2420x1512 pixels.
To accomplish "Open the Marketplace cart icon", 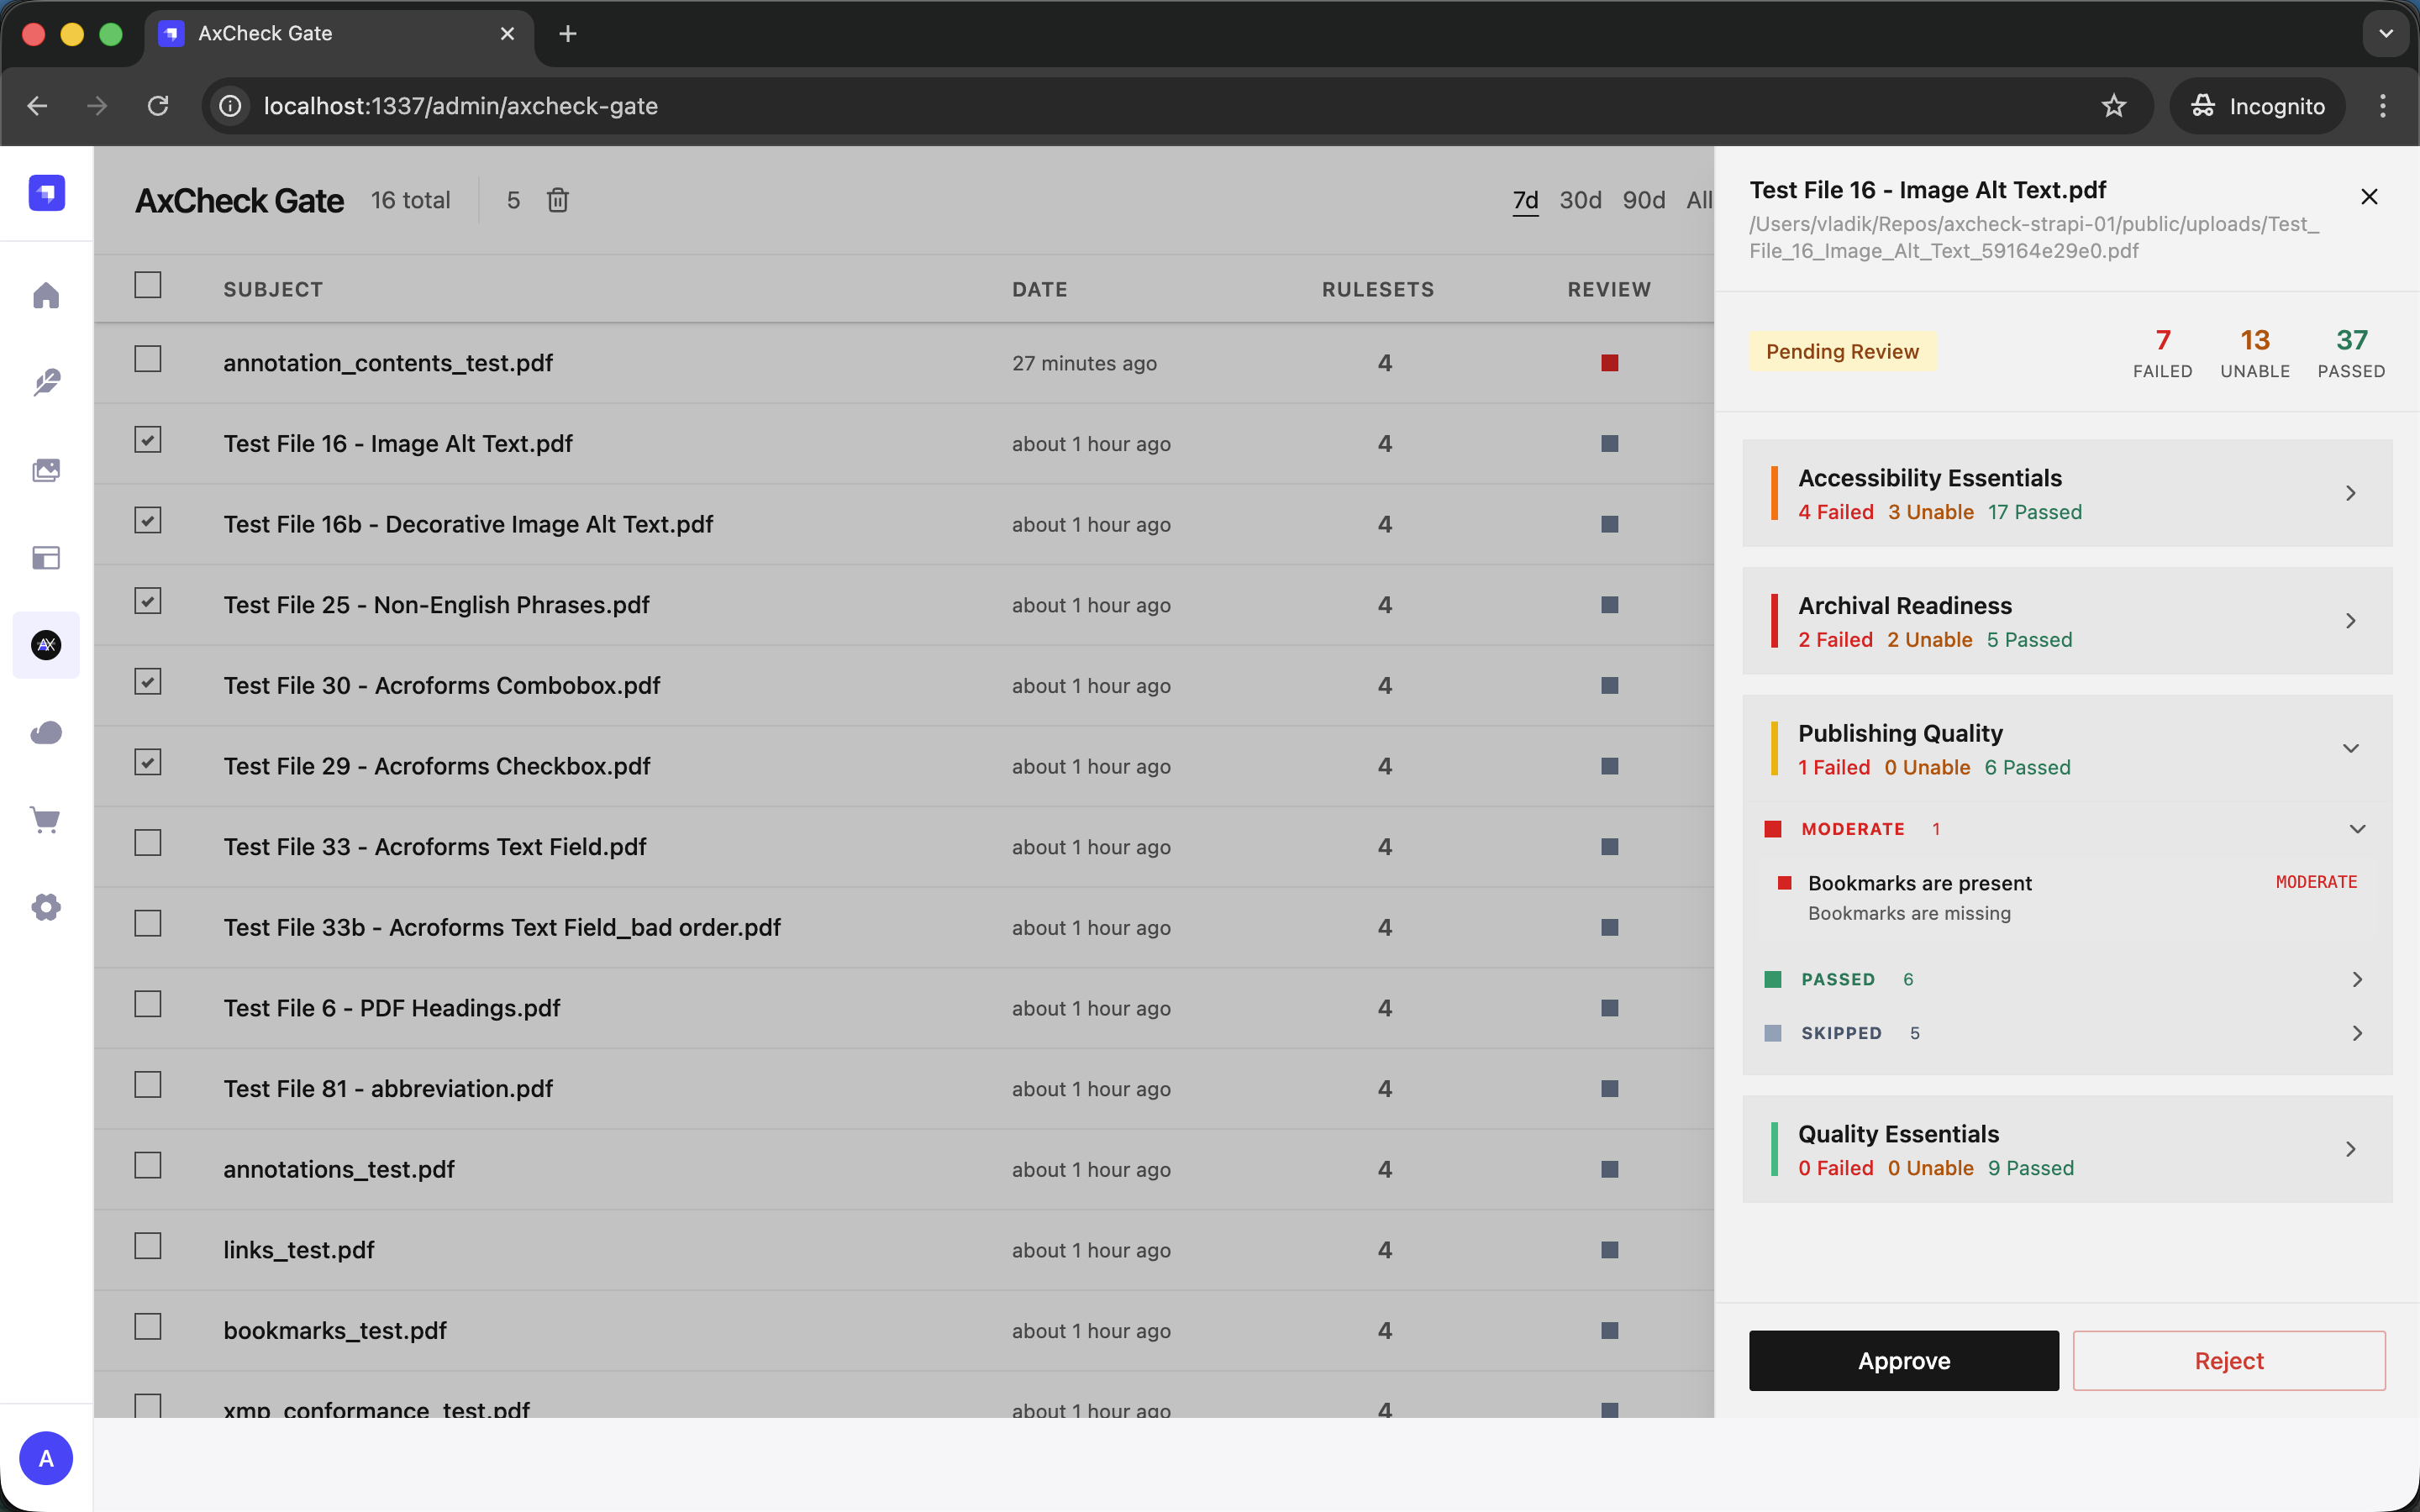I will [46, 819].
